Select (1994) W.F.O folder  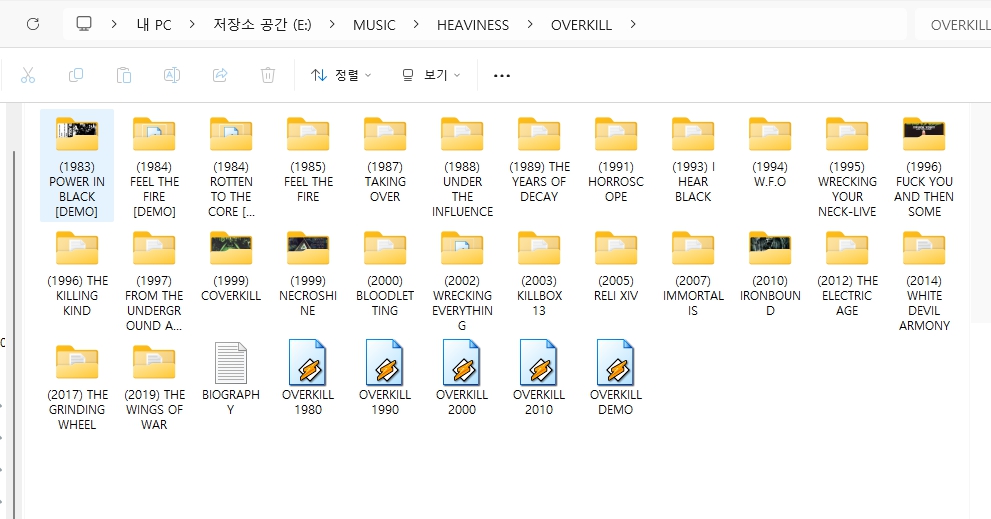770,152
